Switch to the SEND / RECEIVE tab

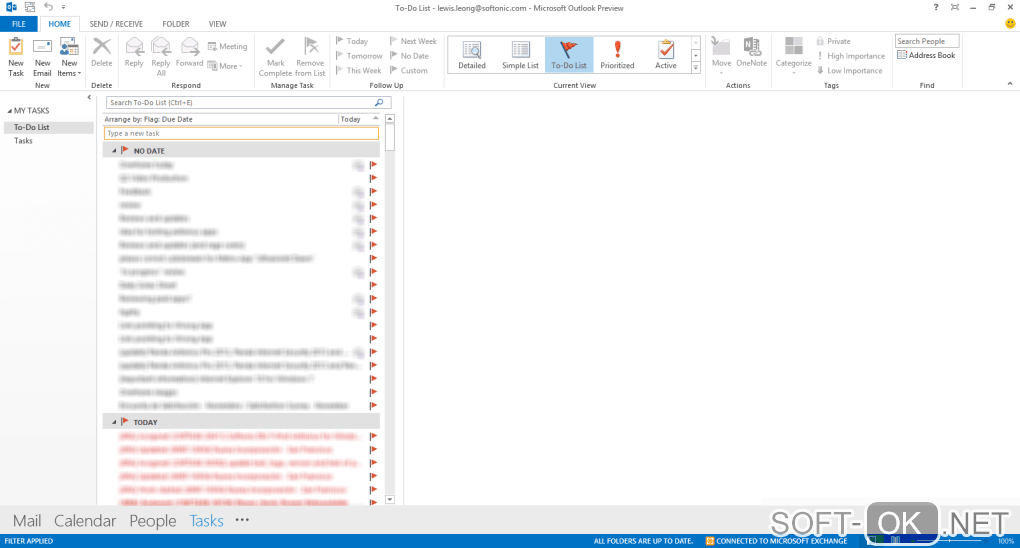coord(116,24)
